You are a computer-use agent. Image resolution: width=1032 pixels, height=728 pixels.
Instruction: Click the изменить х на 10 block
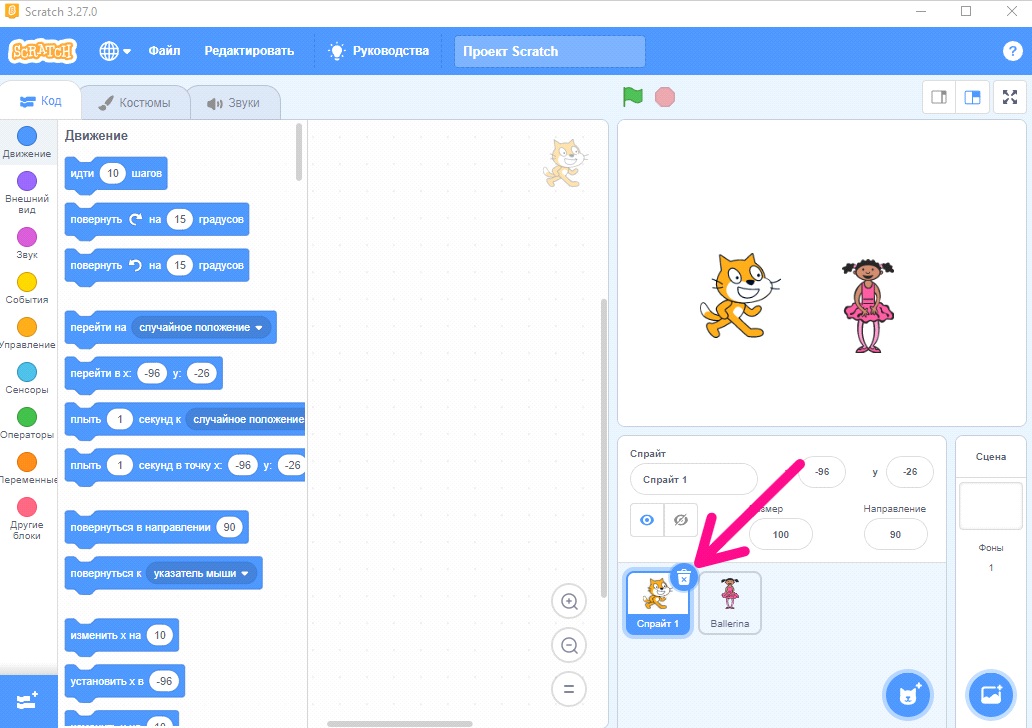(122, 636)
